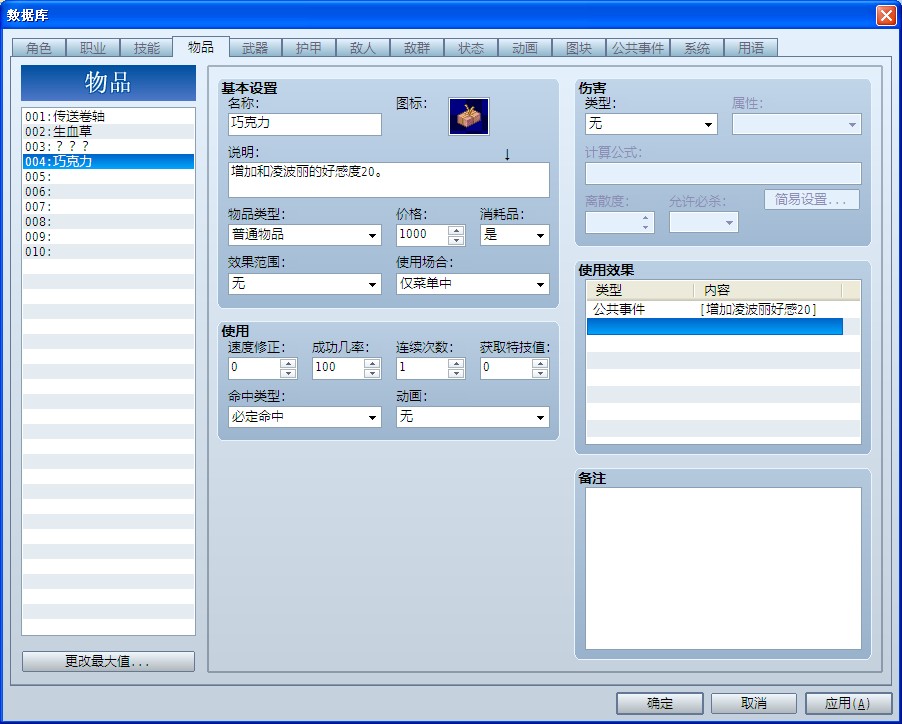Open the 动画 dropdown
The height and width of the screenshot is (724, 902).
tap(472, 417)
